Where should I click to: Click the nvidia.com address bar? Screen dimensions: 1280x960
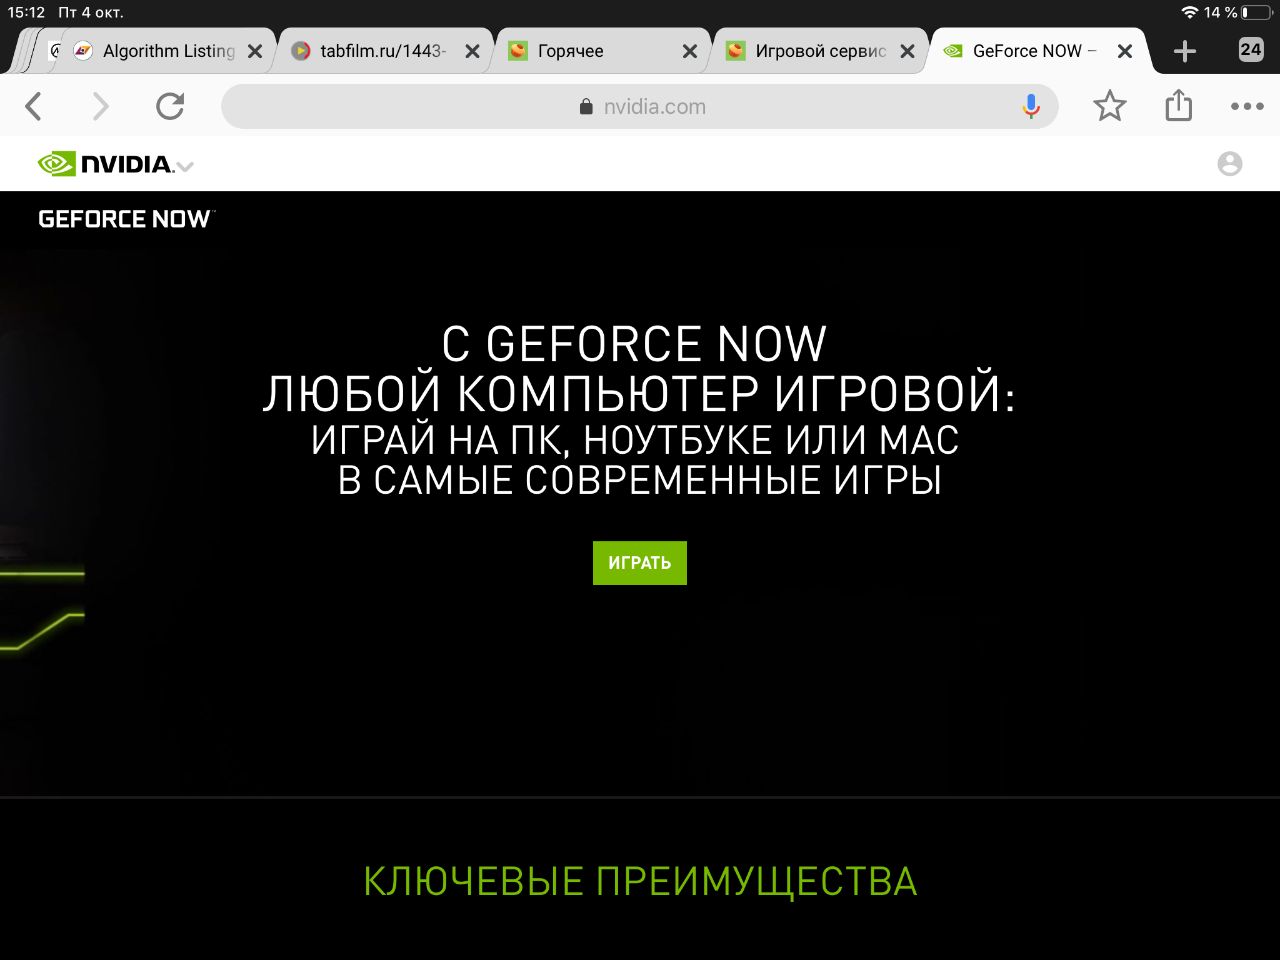point(640,106)
